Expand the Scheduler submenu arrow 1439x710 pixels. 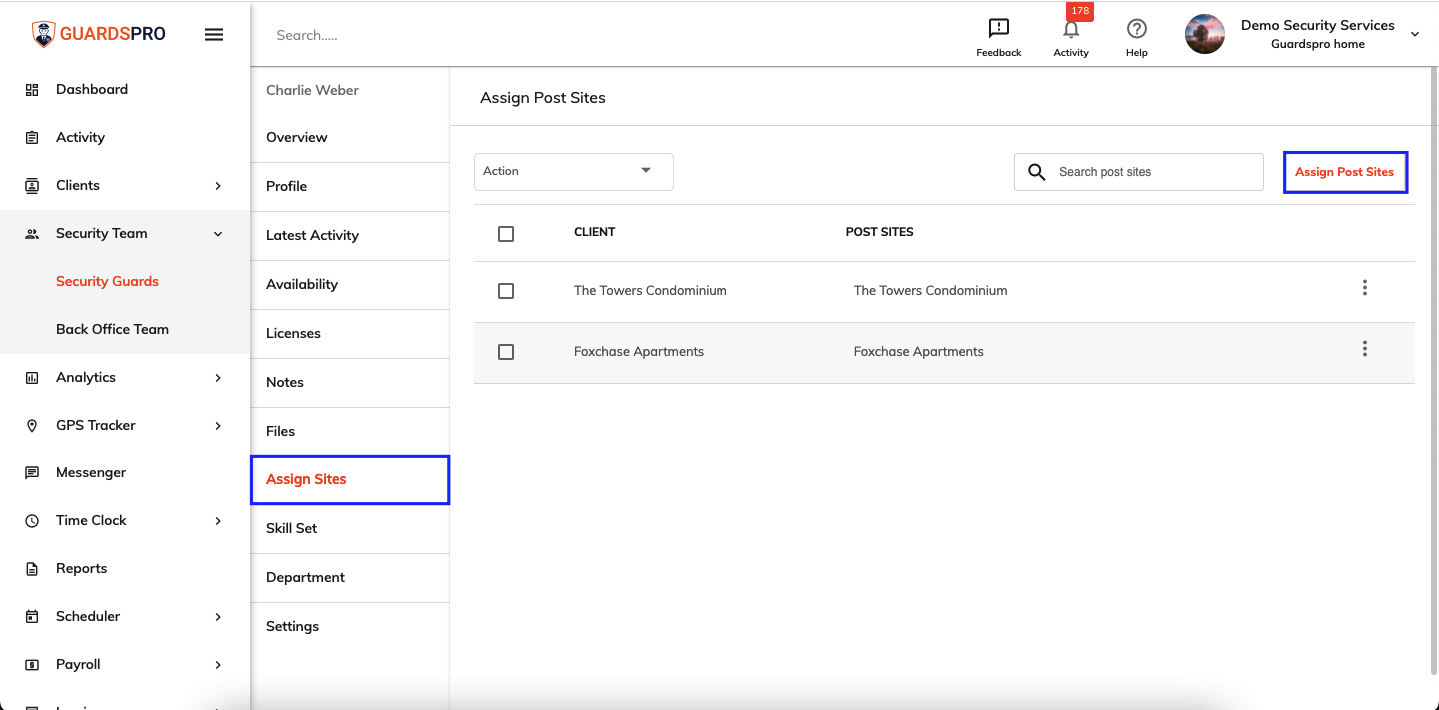coord(218,617)
